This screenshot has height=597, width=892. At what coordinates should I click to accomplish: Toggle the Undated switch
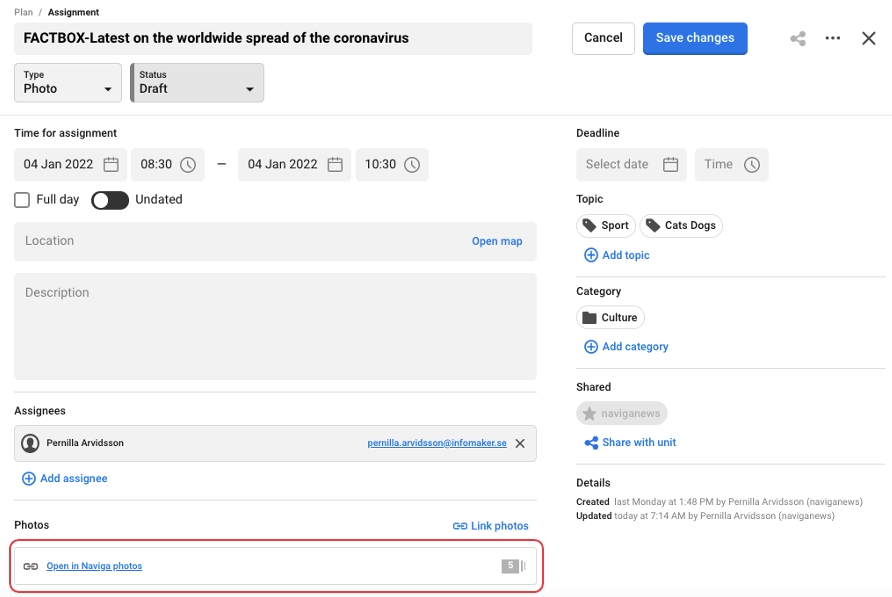110,200
